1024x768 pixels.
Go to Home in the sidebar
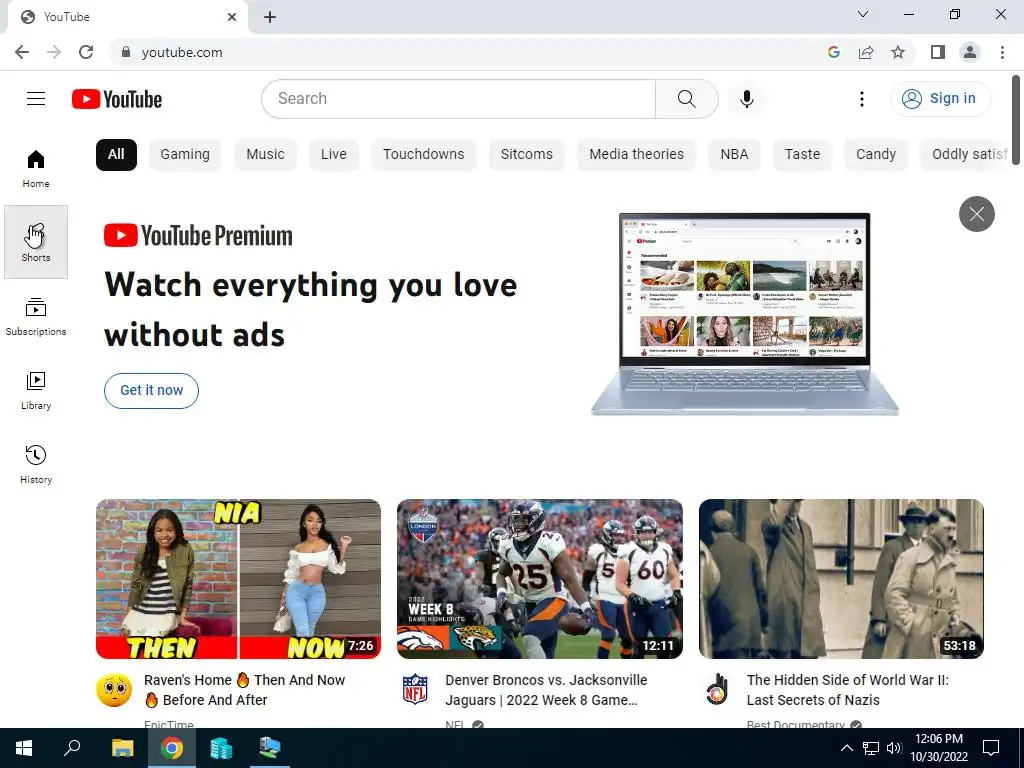36,168
